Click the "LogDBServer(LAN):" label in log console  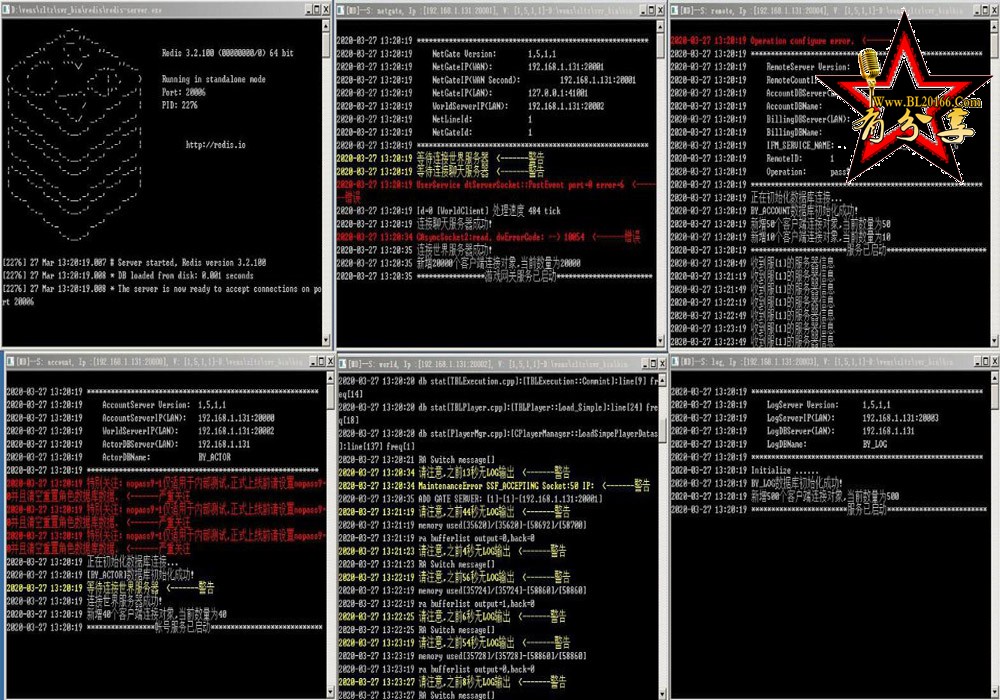800,431
